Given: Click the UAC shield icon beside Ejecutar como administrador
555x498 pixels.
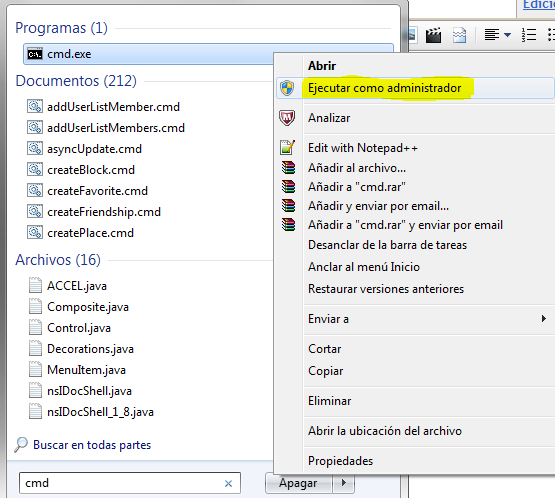Looking at the screenshot, I should click(287, 88).
